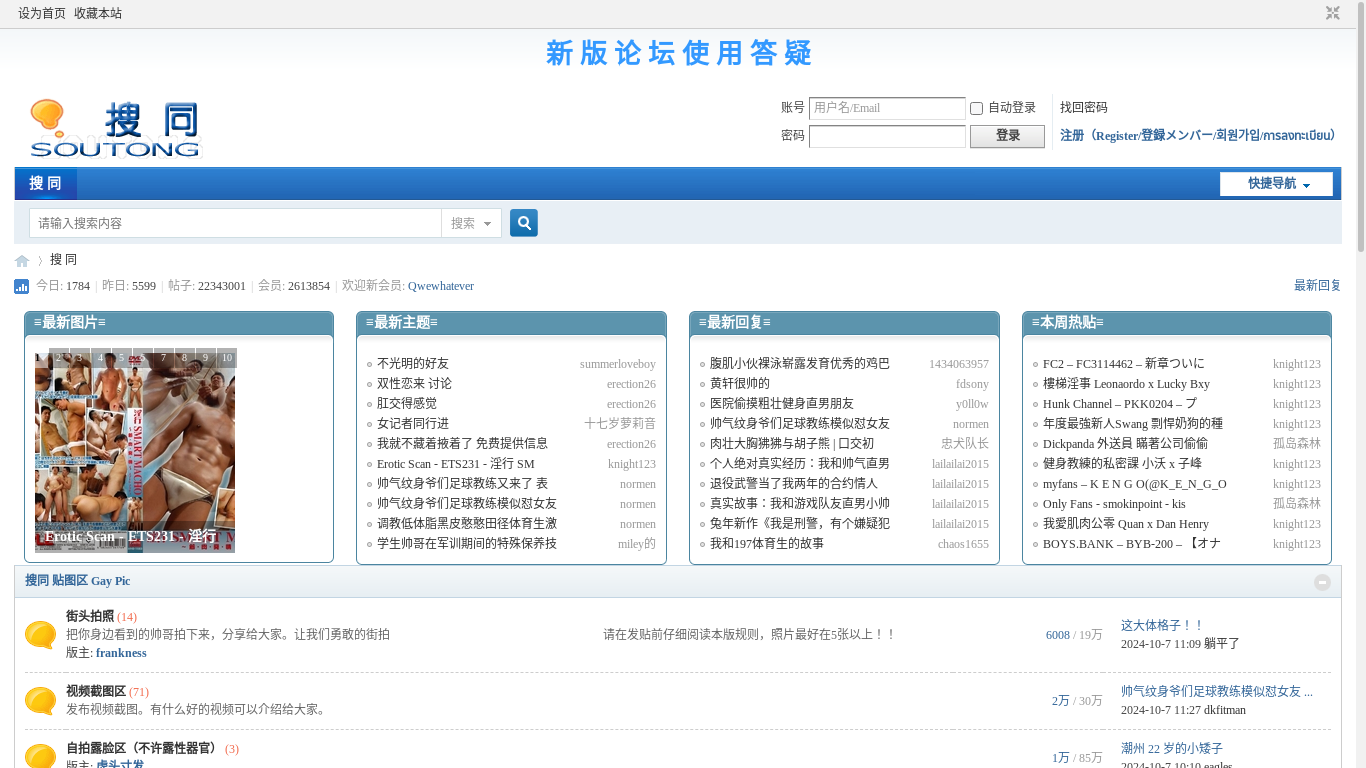Open moderator frankness's profile
The height and width of the screenshot is (768, 1366).
coord(121,653)
